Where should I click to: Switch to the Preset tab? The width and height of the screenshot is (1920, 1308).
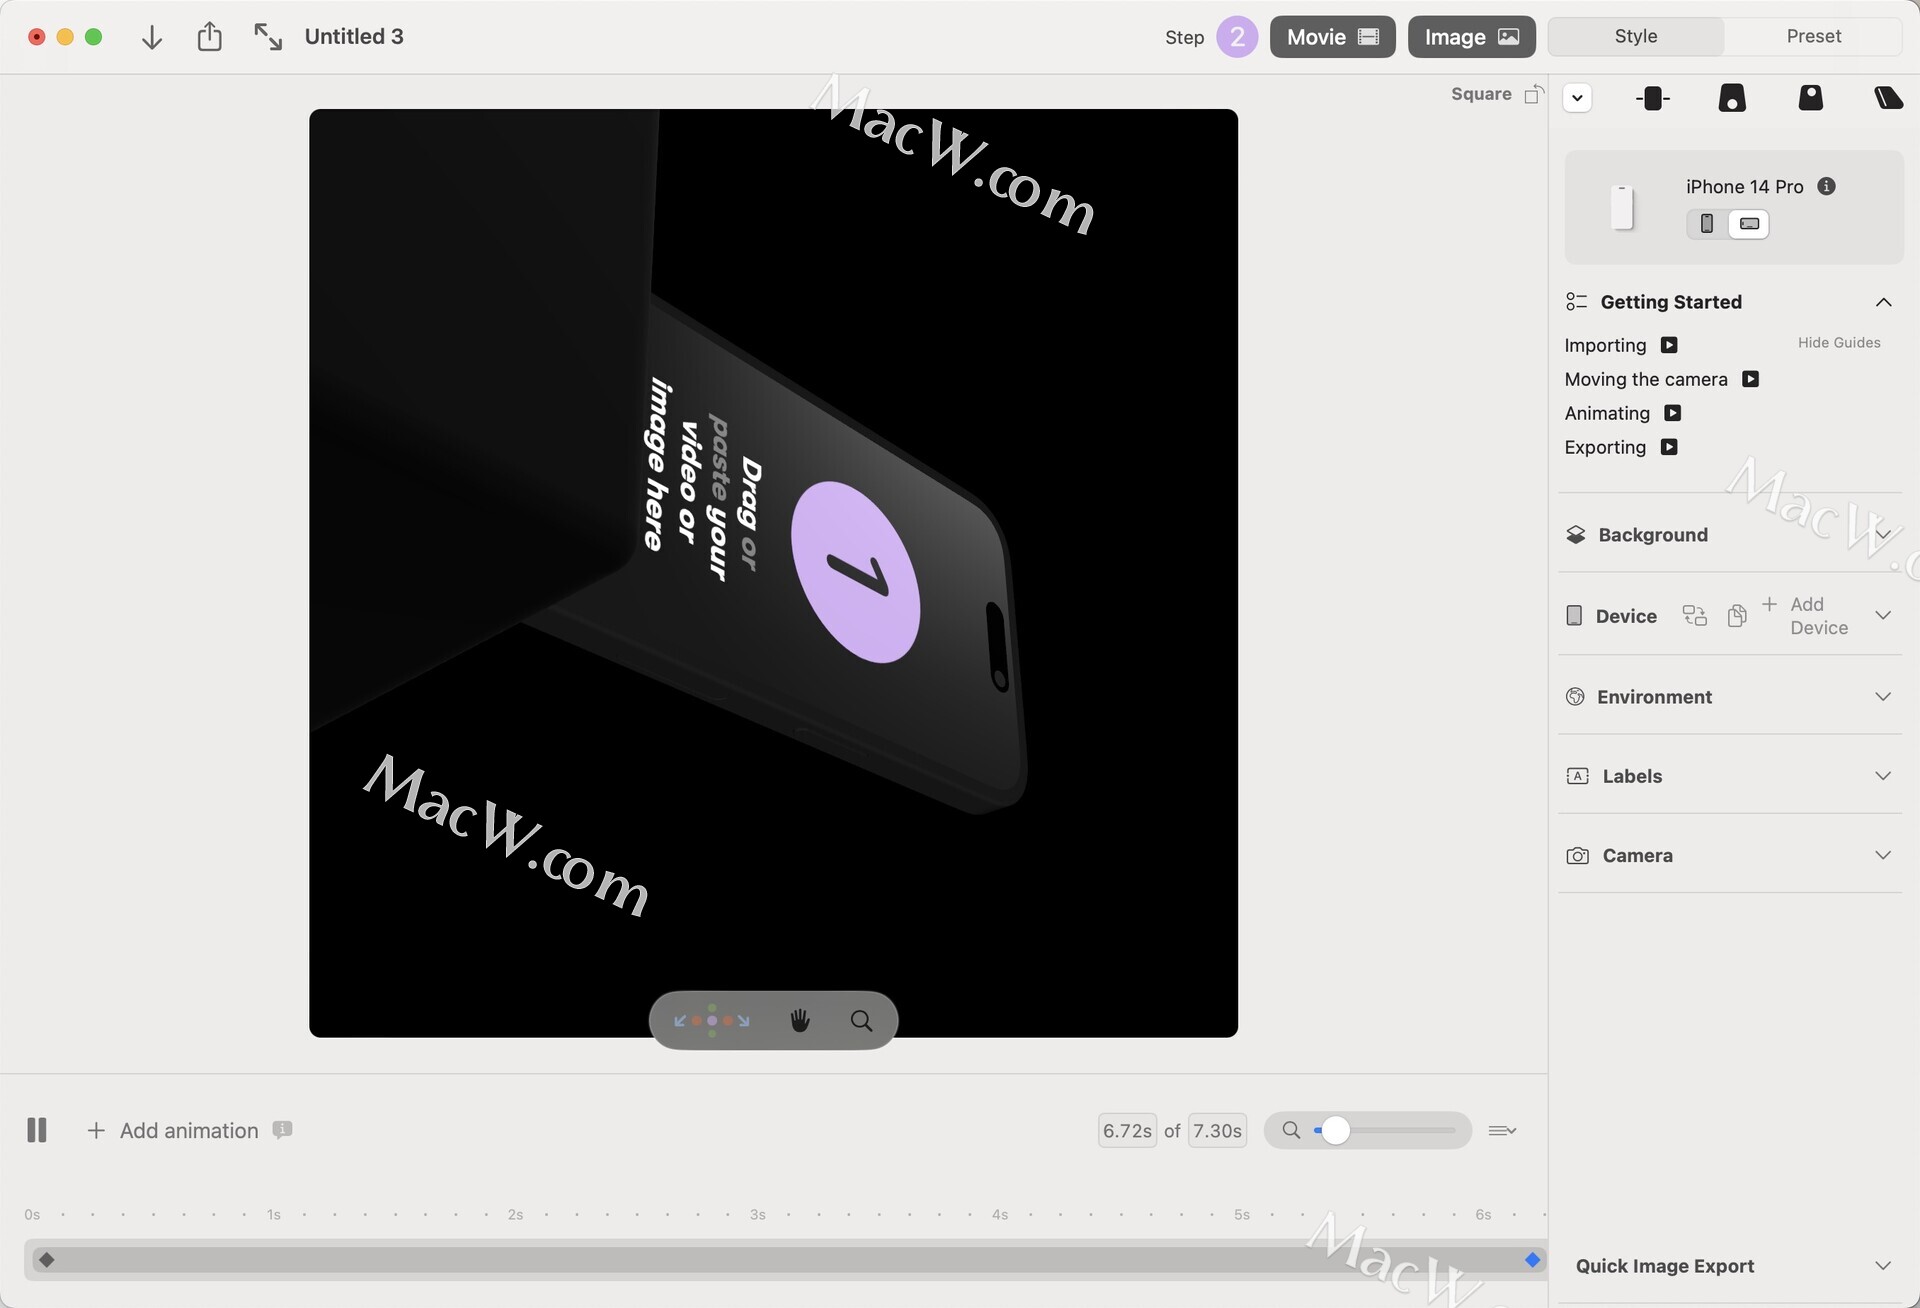[1813, 36]
